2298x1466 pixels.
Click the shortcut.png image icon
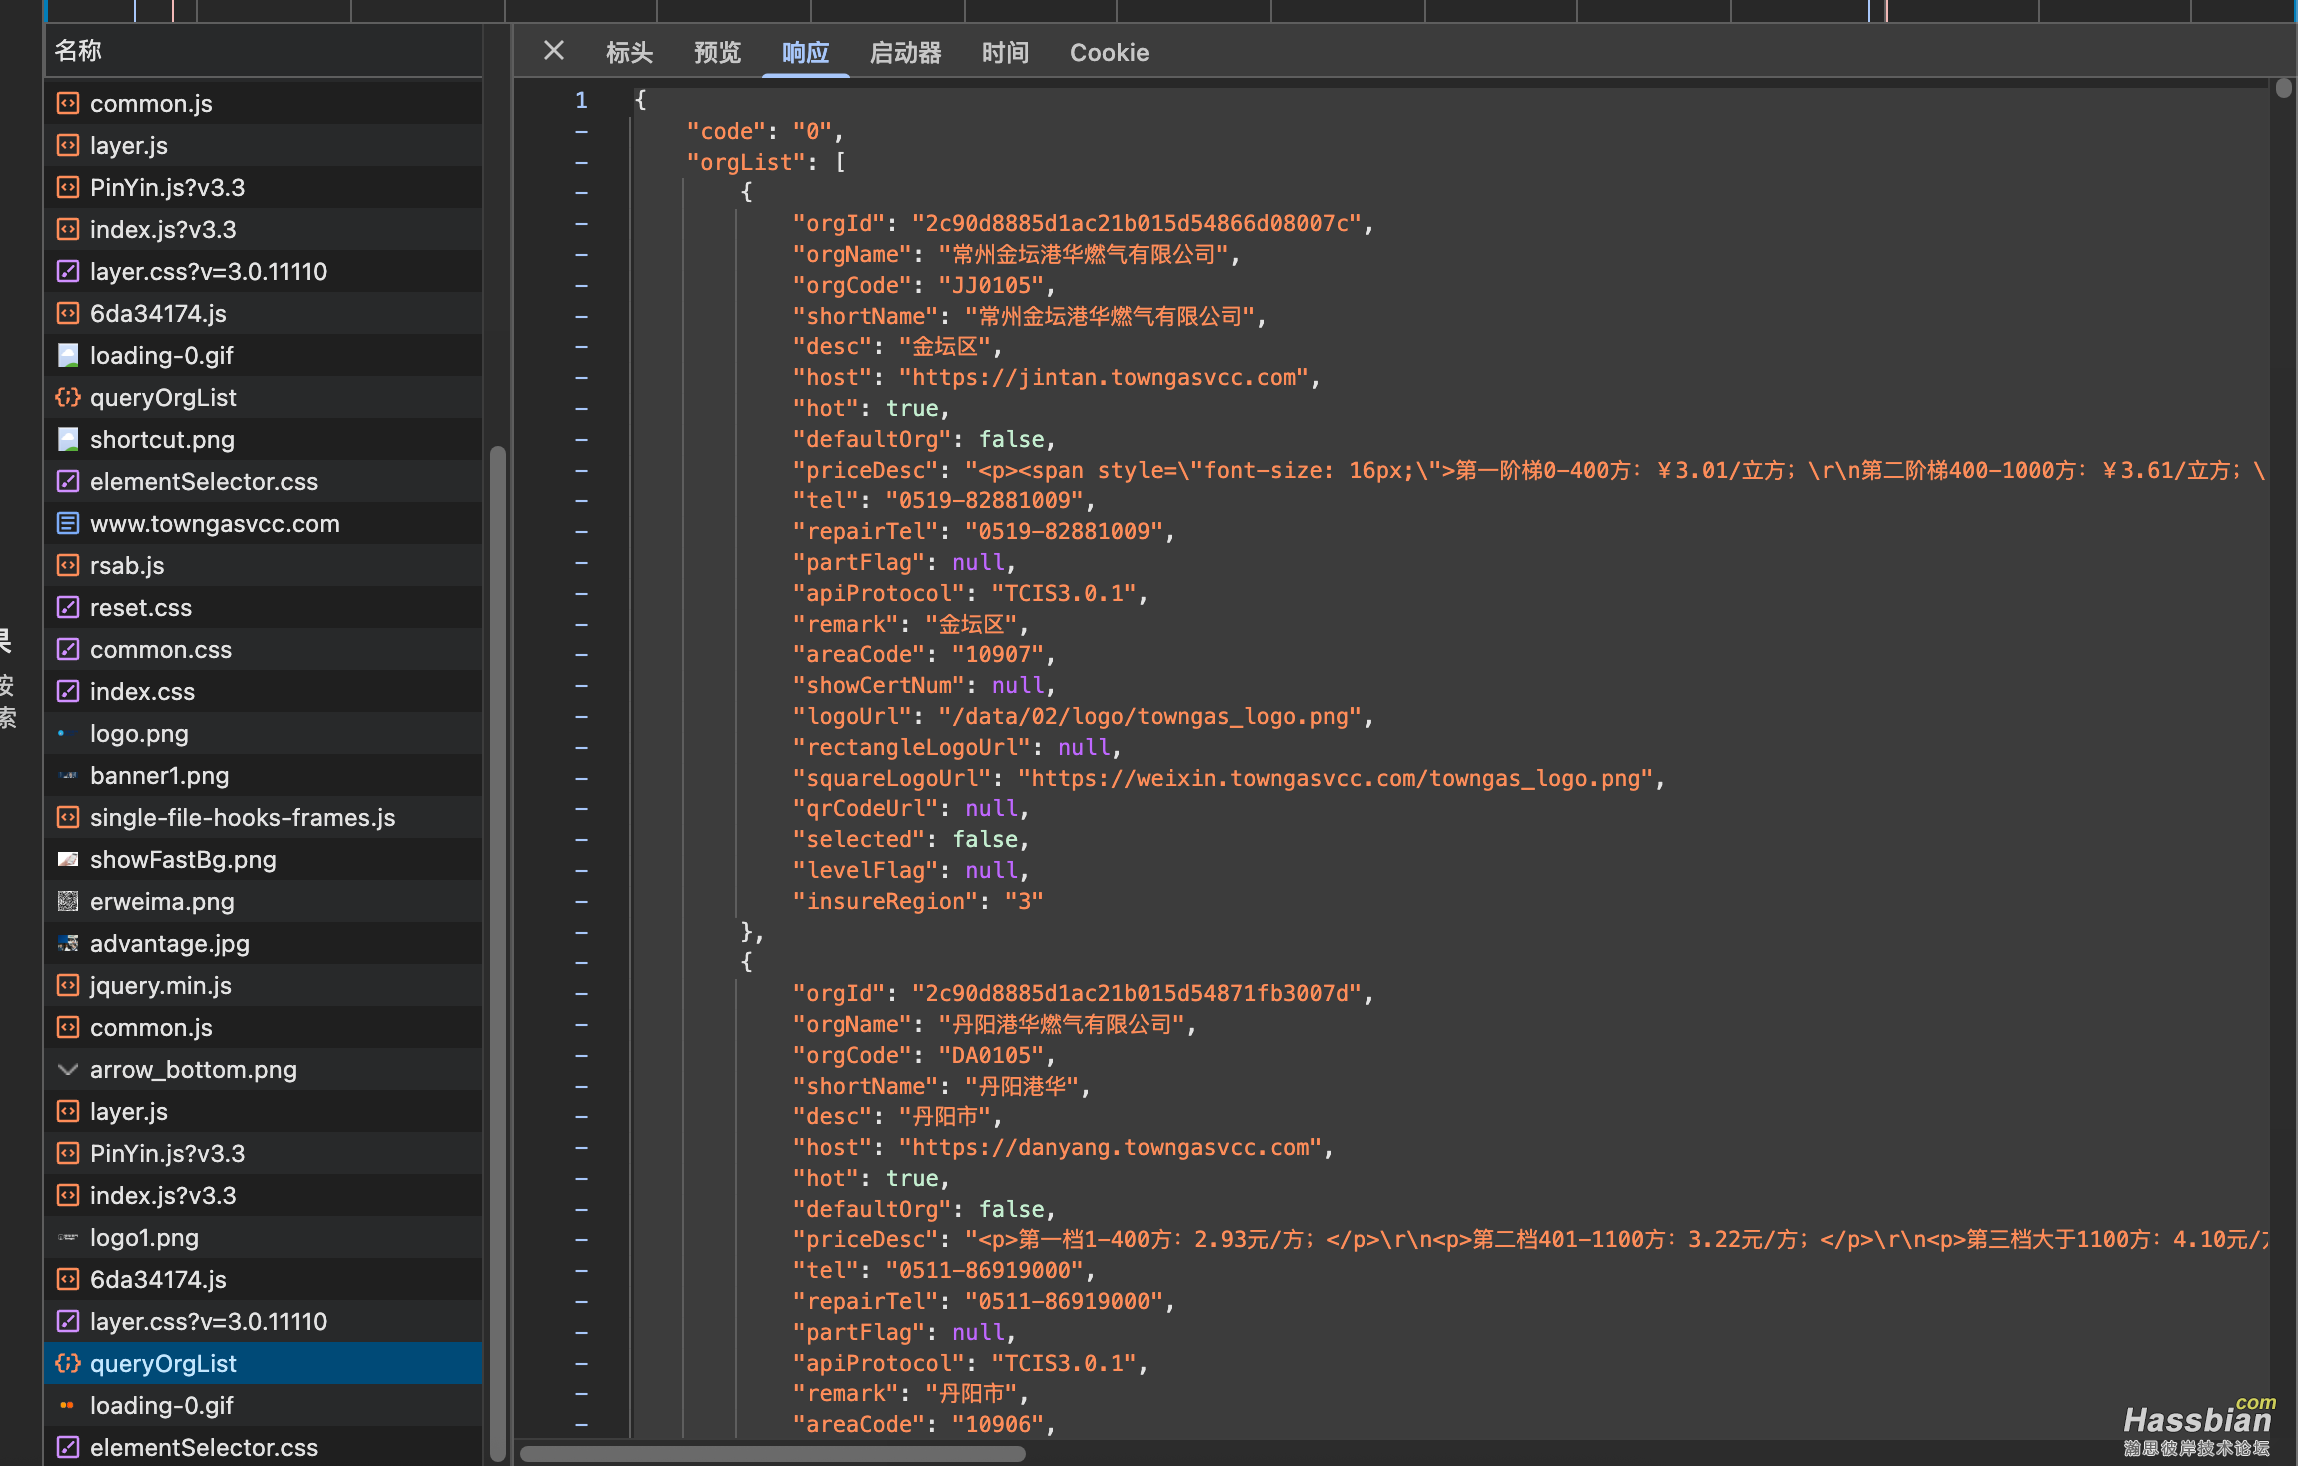(x=68, y=439)
